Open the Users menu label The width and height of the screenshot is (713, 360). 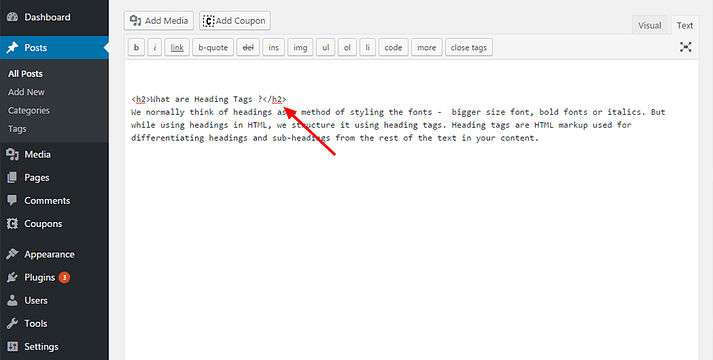36,300
